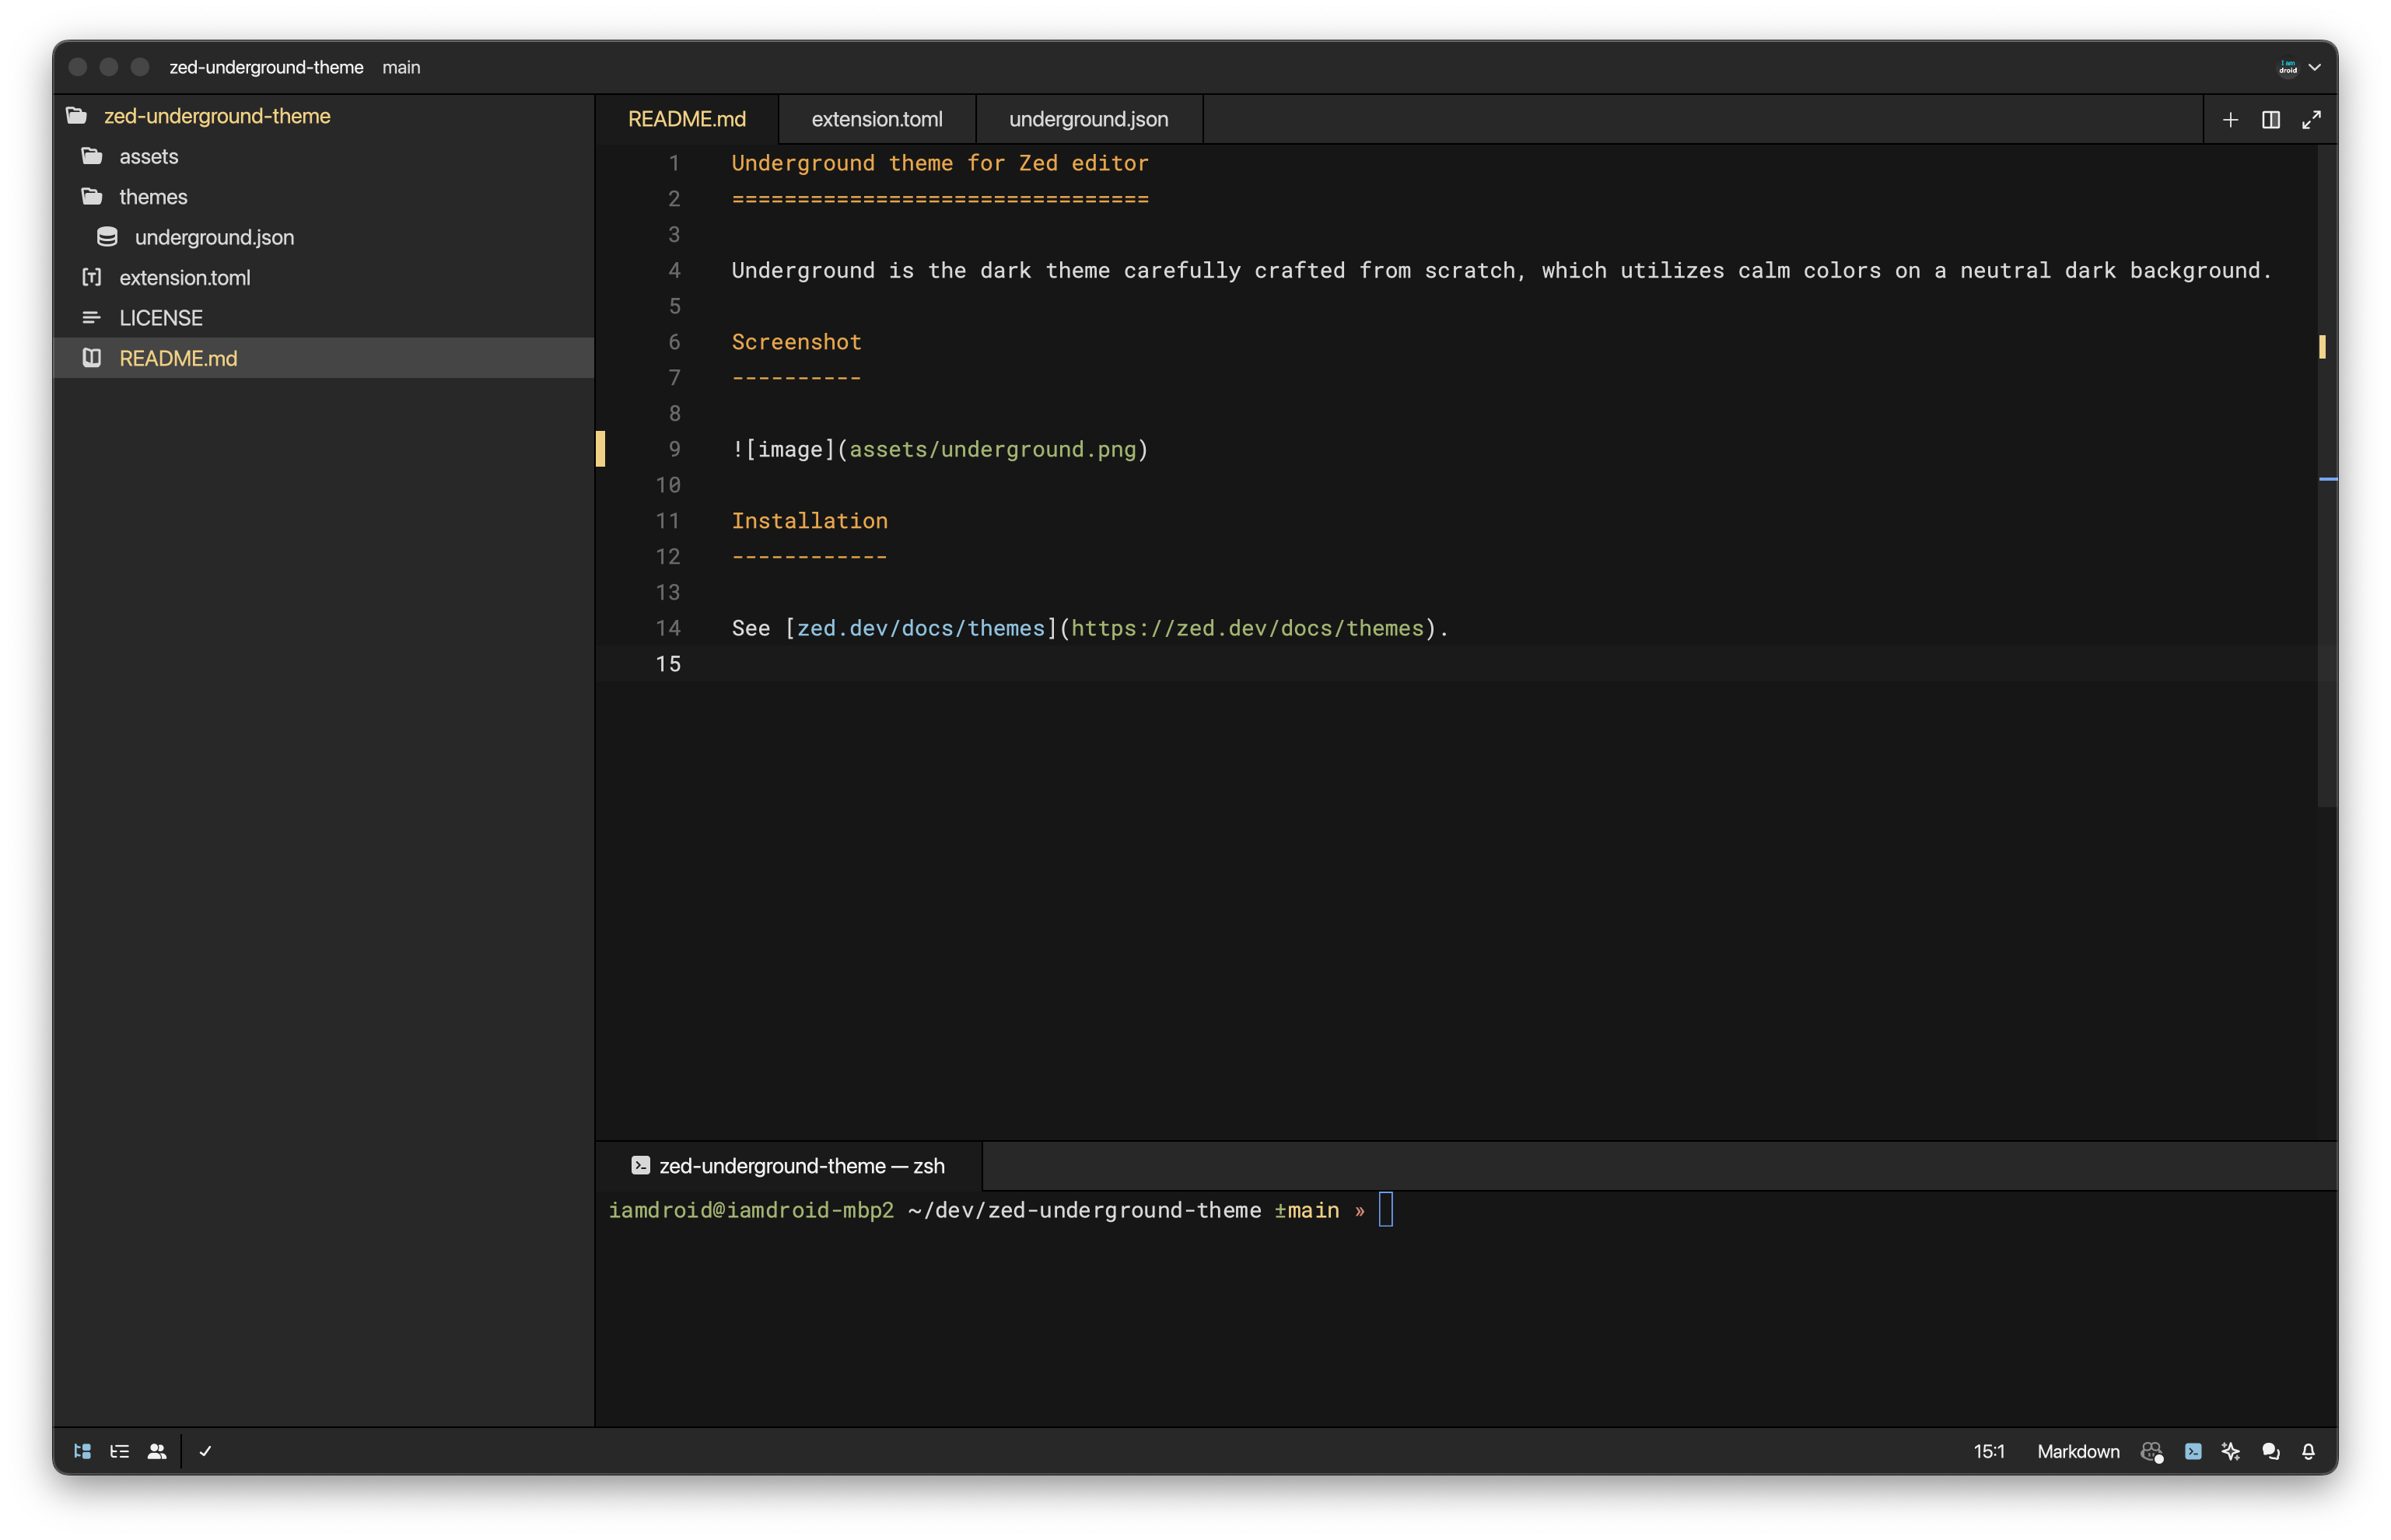Open extension.toml in the project tree

point(324,277)
